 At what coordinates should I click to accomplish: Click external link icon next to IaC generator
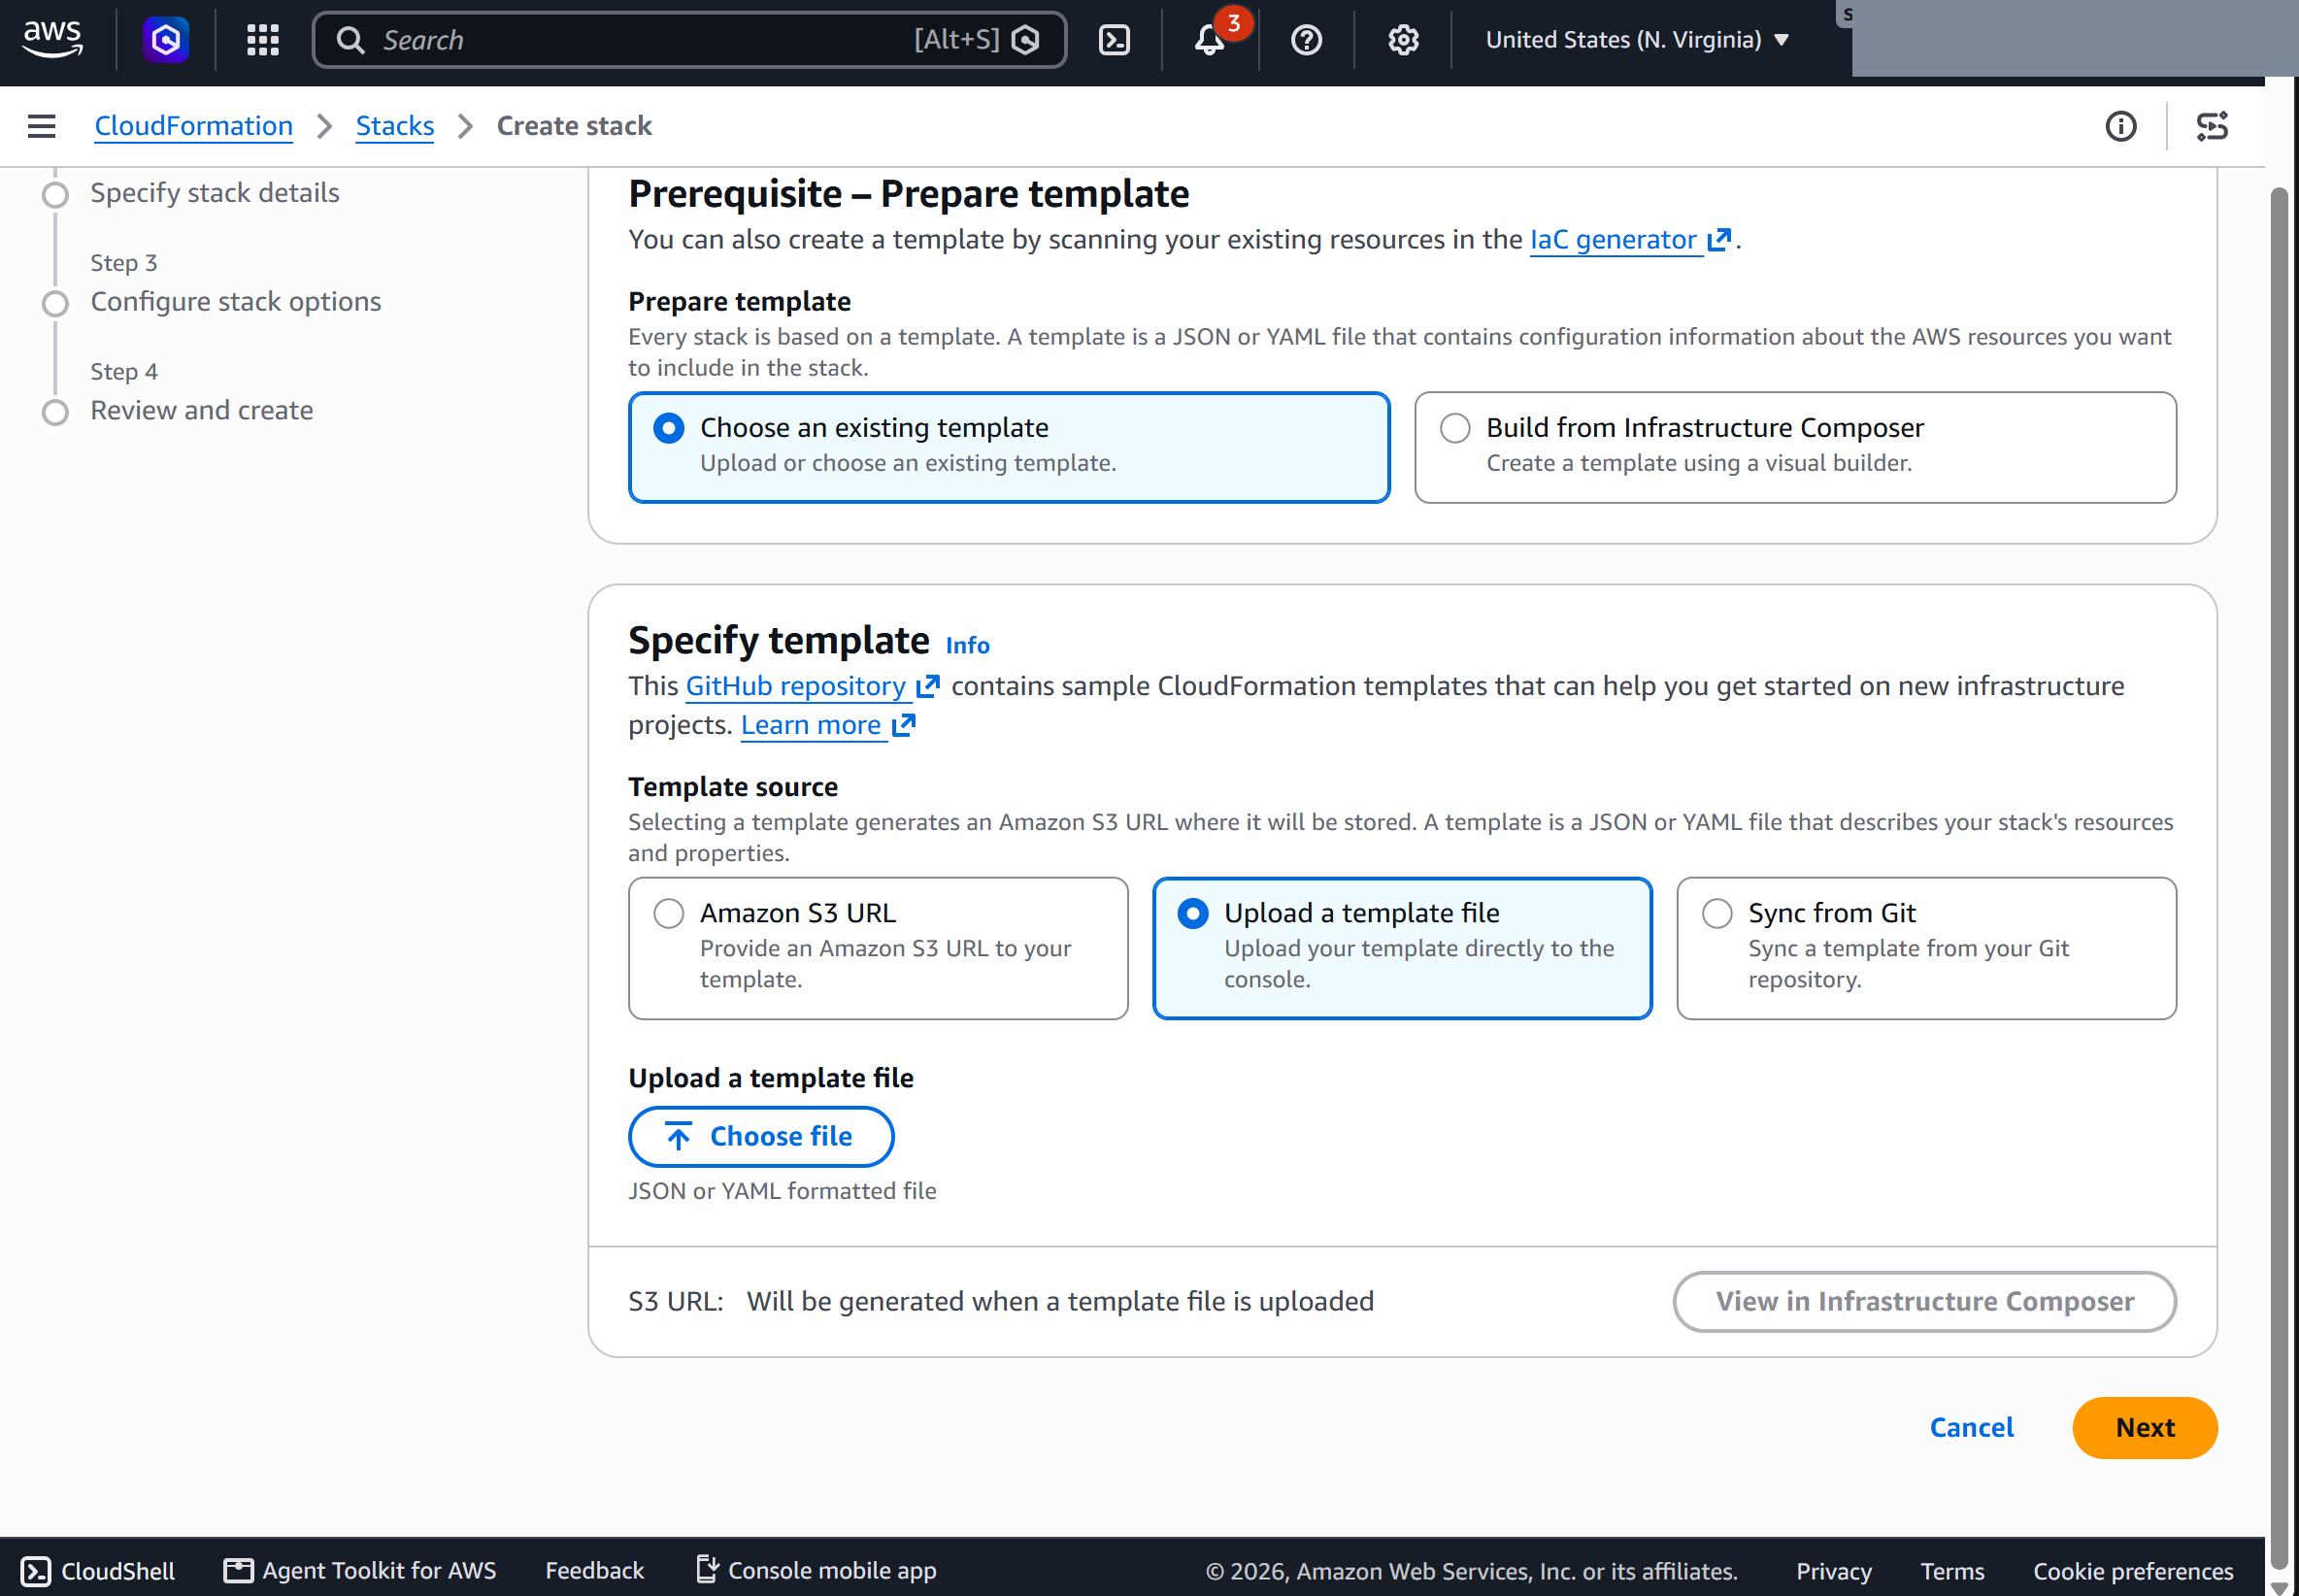pos(1717,240)
